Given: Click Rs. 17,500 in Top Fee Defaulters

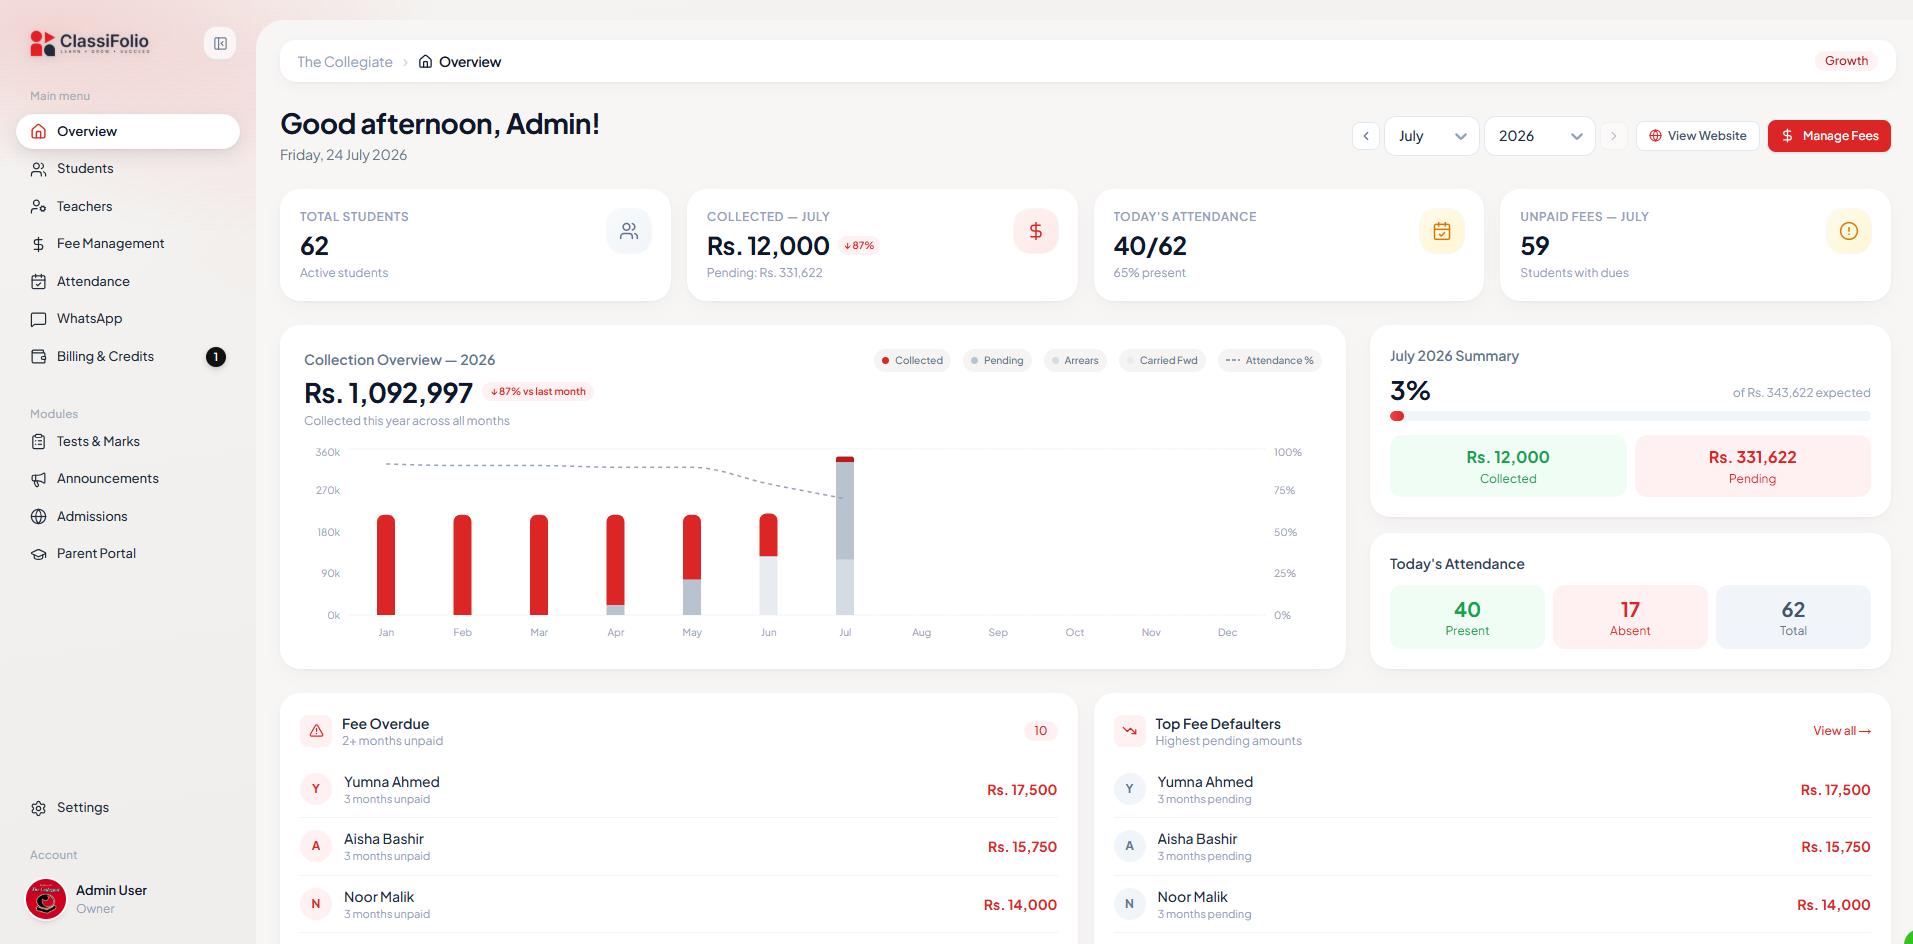Looking at the screenshot, I should click(1835, 790).
